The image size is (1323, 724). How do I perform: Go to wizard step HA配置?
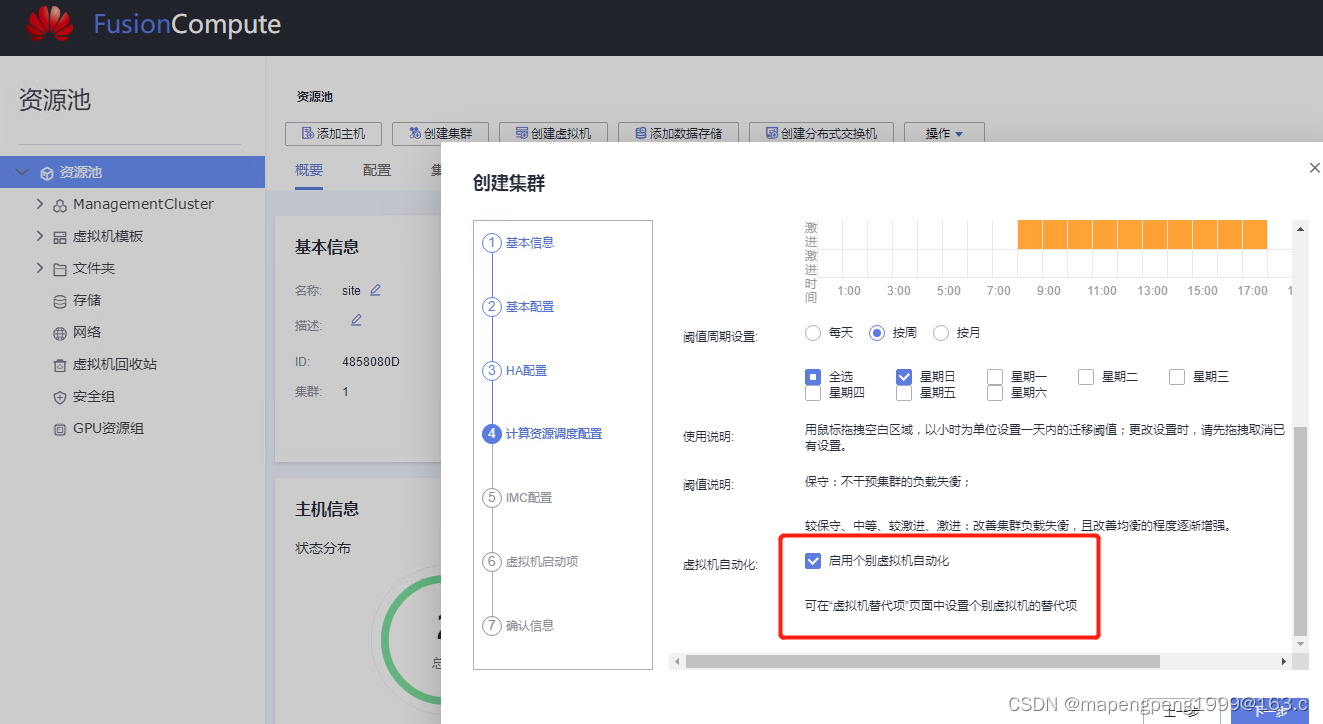(x=515, y=371)
